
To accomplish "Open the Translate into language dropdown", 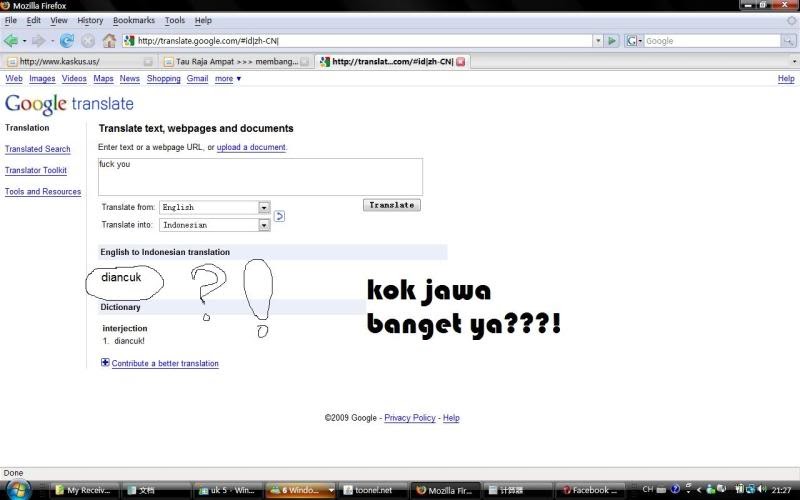I will [215, 225].
